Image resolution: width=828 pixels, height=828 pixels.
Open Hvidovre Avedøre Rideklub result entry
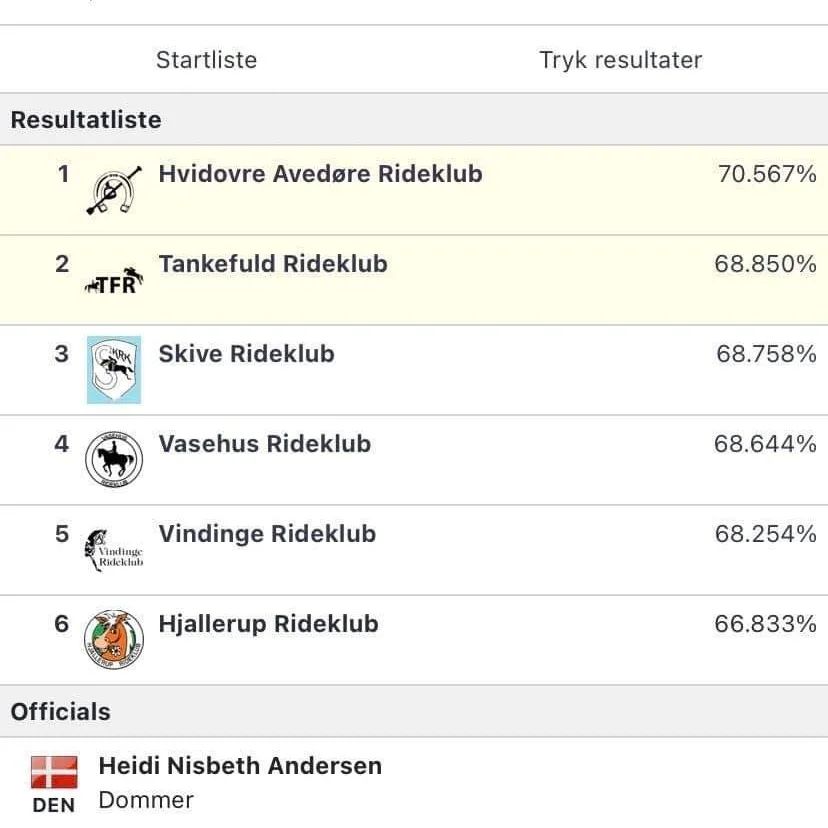tap(414, 190)
